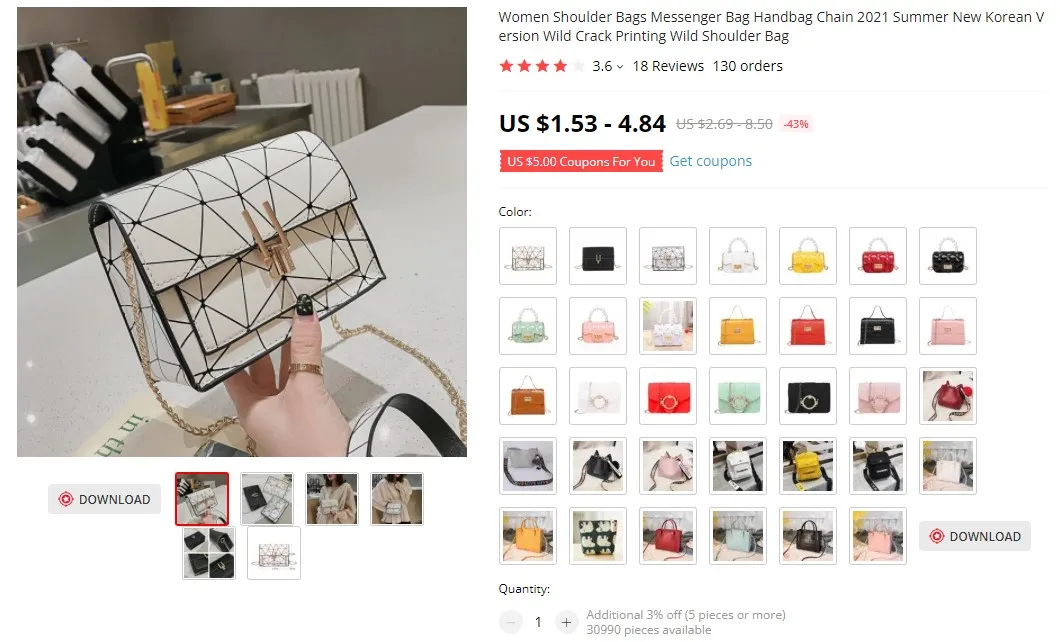Show the second gallery thumbnail with two bags

pos(267,499)
